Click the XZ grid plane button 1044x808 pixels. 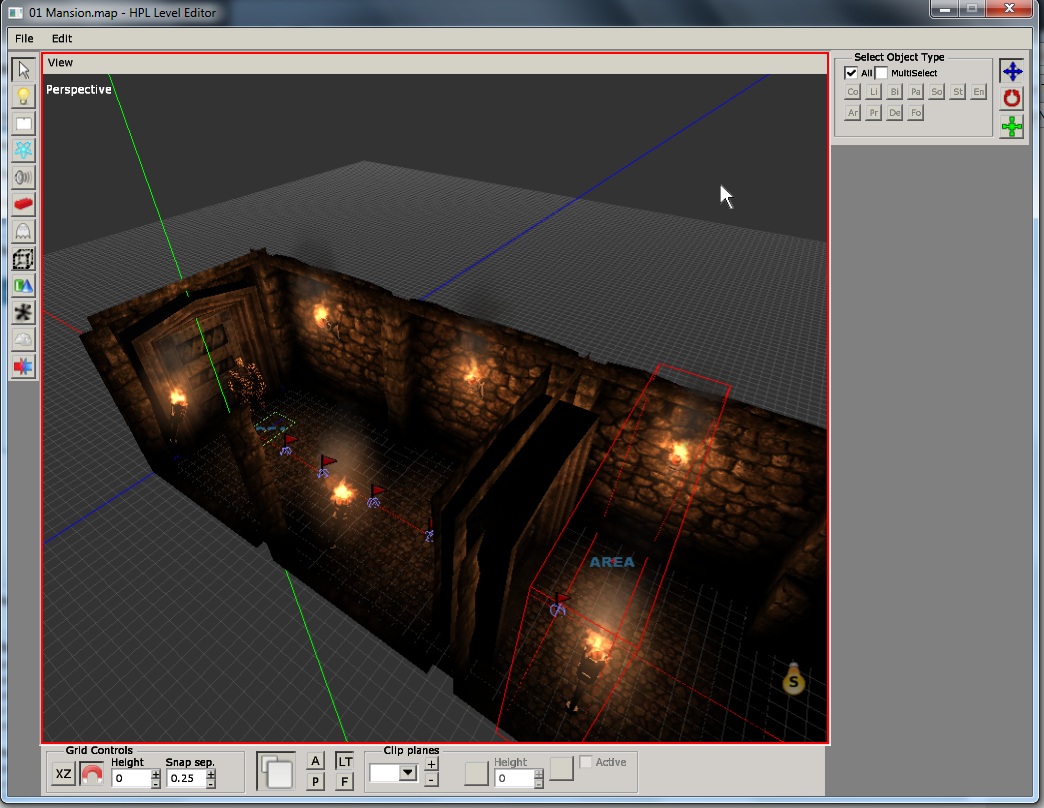63,775
